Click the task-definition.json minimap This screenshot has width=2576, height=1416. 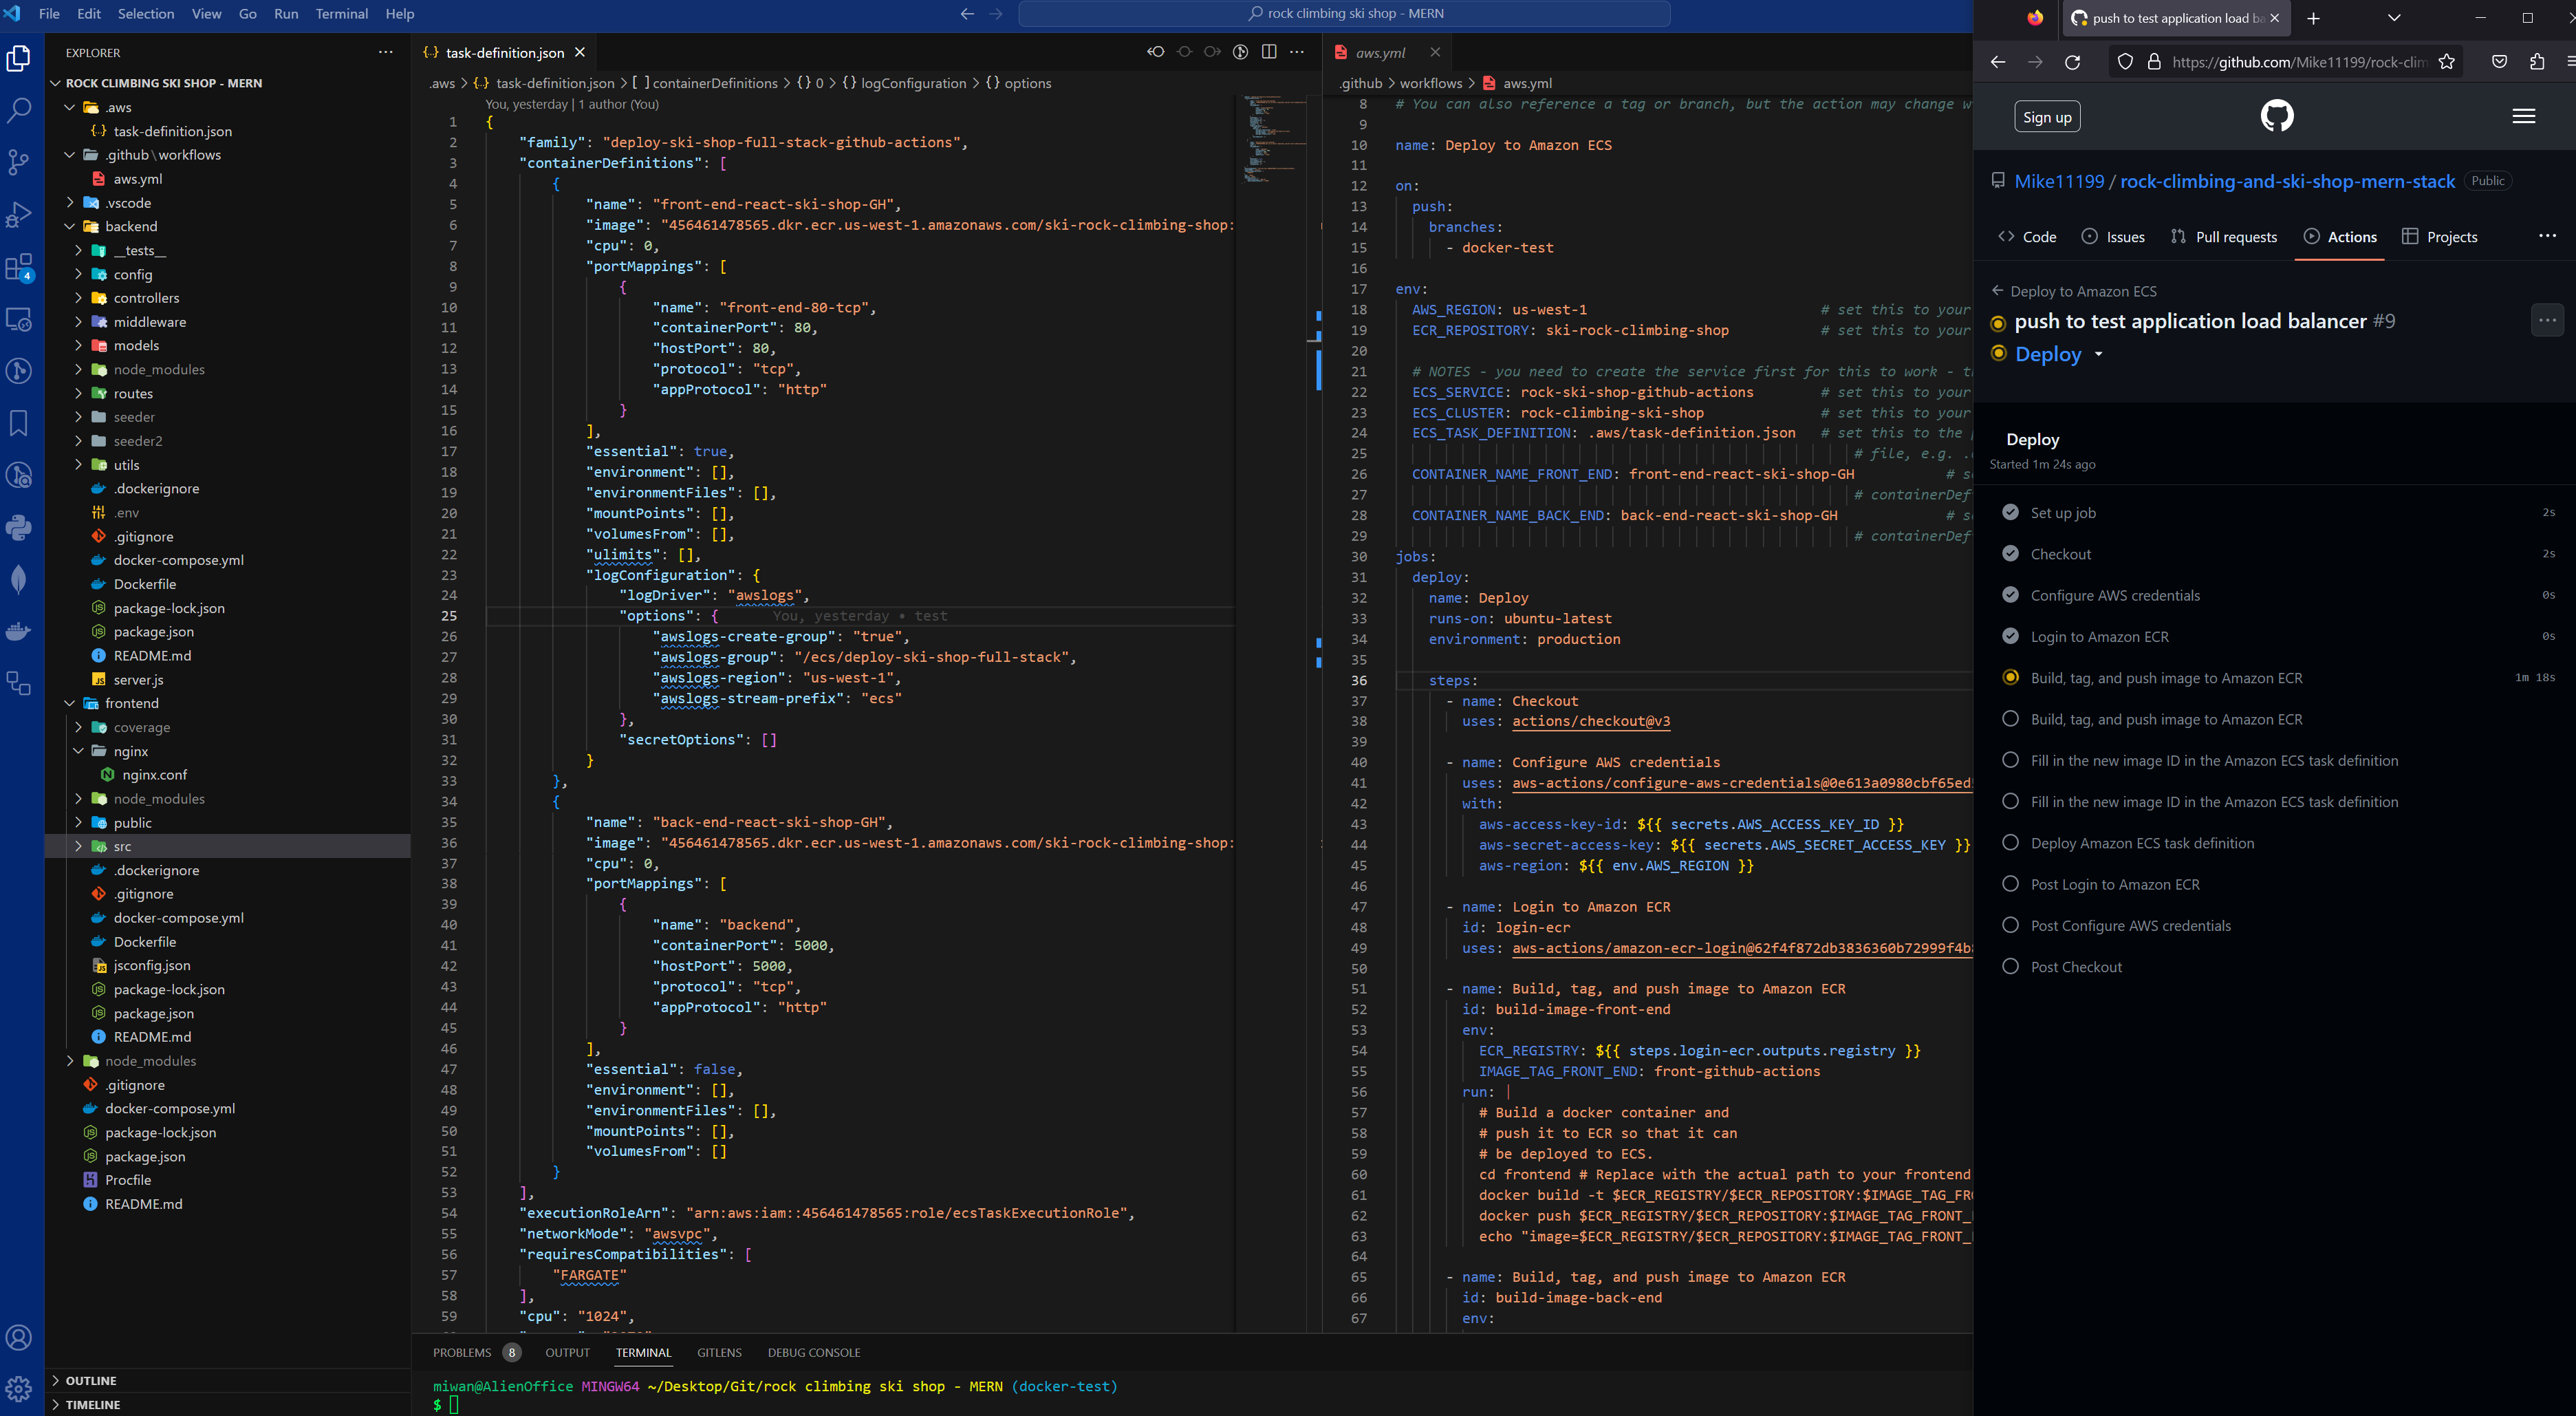[x=1274, y=140]
